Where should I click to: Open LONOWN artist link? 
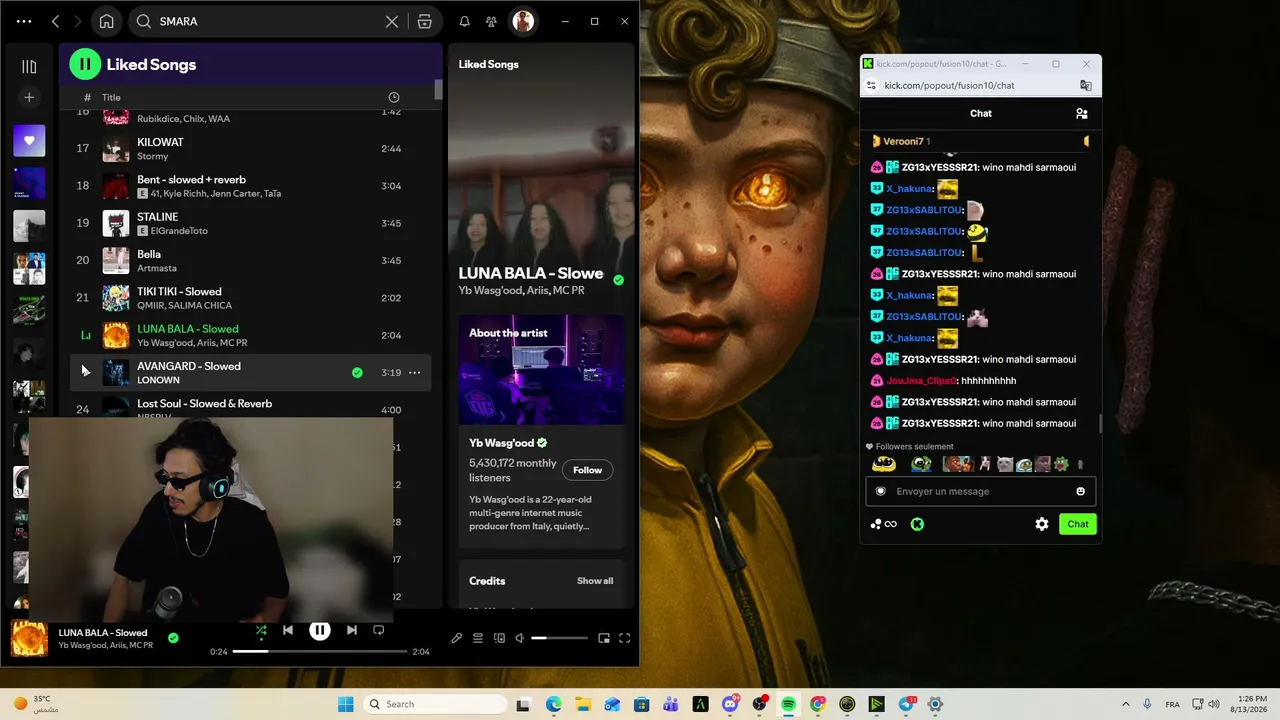pyautogui.click(x=158, y=380)
